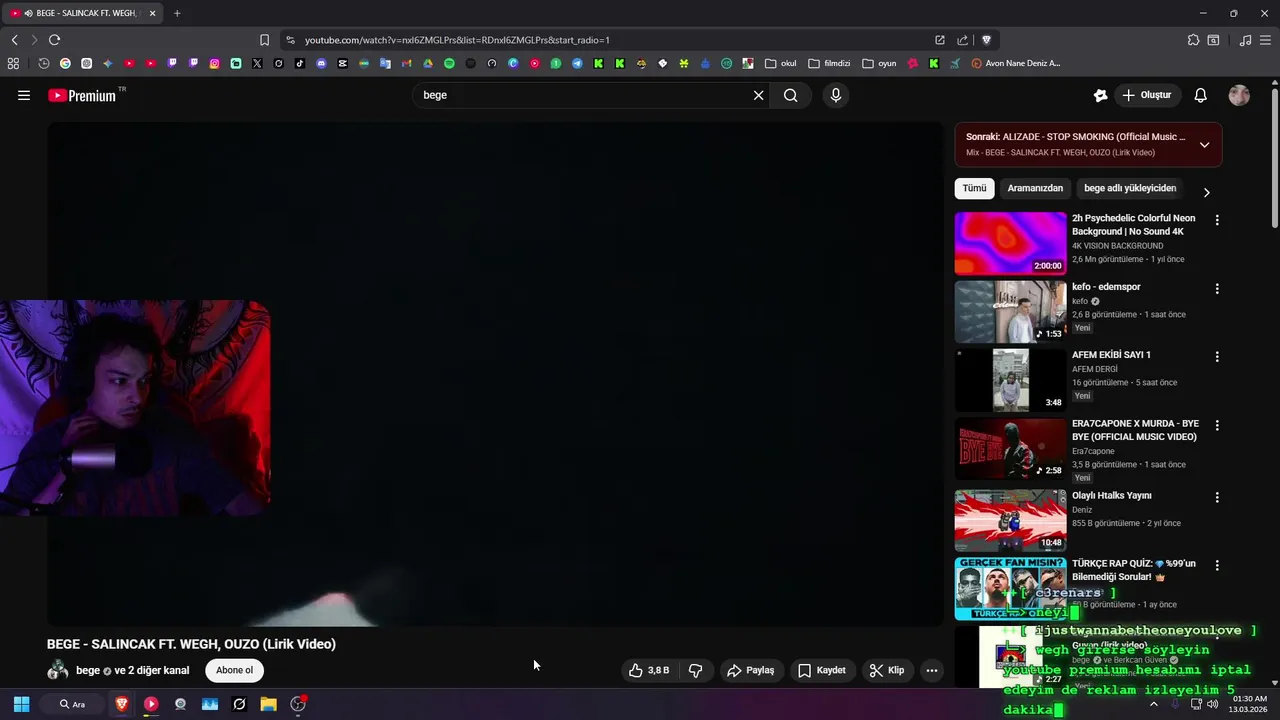Open Discord bookmark icon
Viewport: 1280px width, 720px height.
pos(321,63)
